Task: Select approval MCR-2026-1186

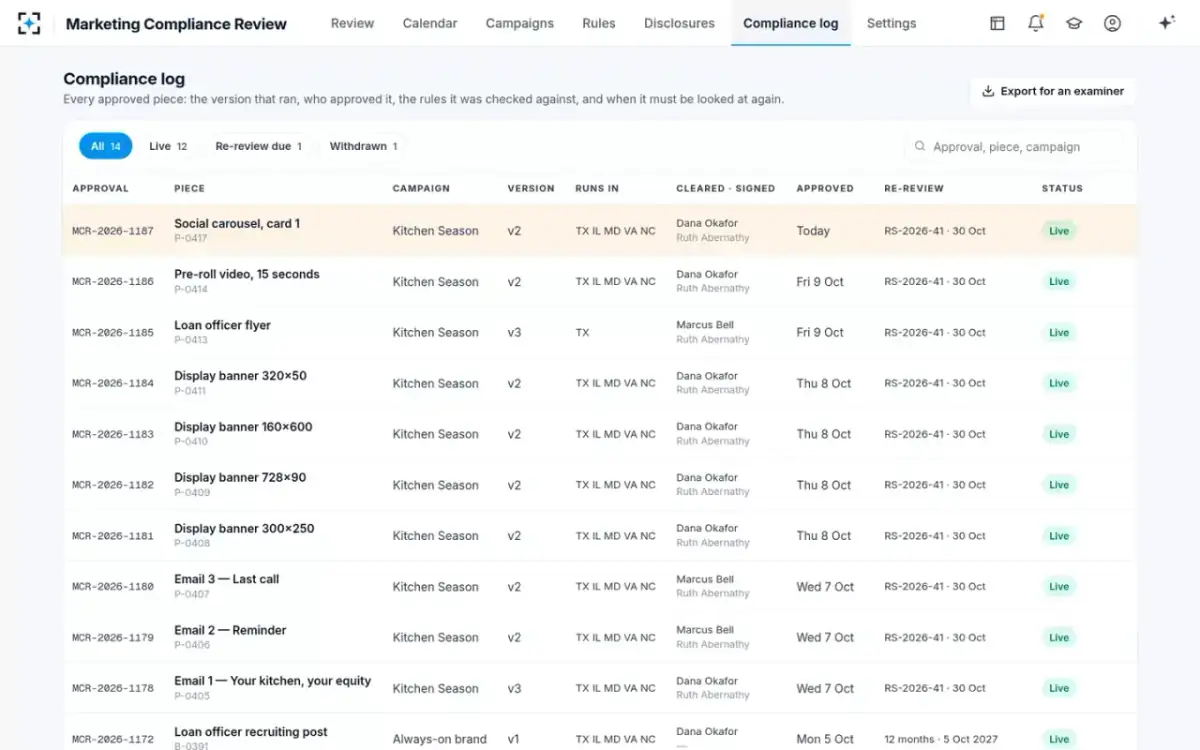Action: [113, 282]
